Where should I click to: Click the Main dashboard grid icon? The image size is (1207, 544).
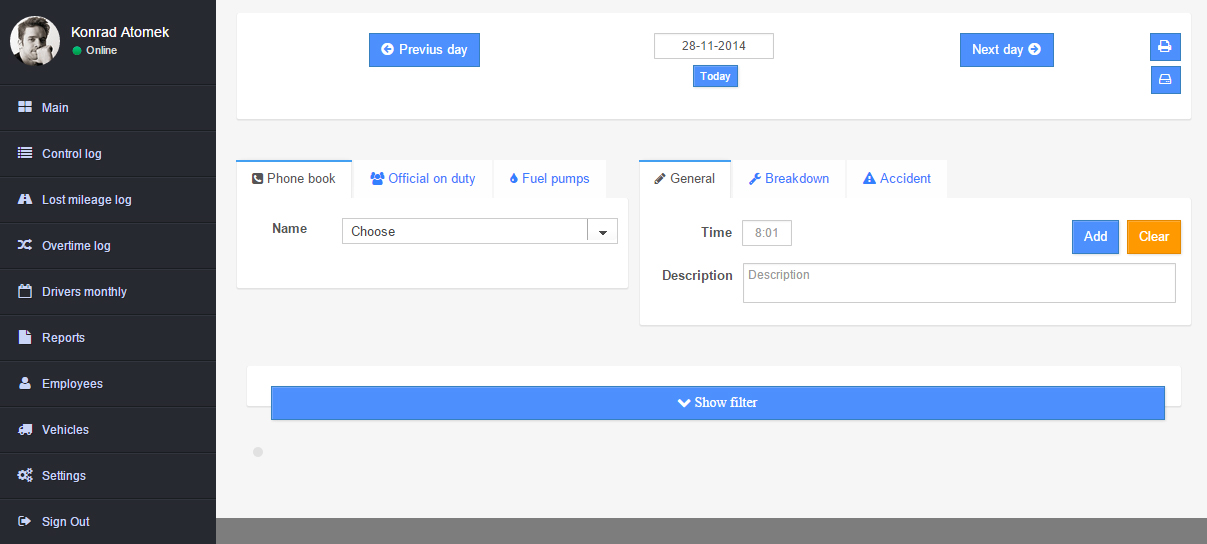click(x=26, y=108)
